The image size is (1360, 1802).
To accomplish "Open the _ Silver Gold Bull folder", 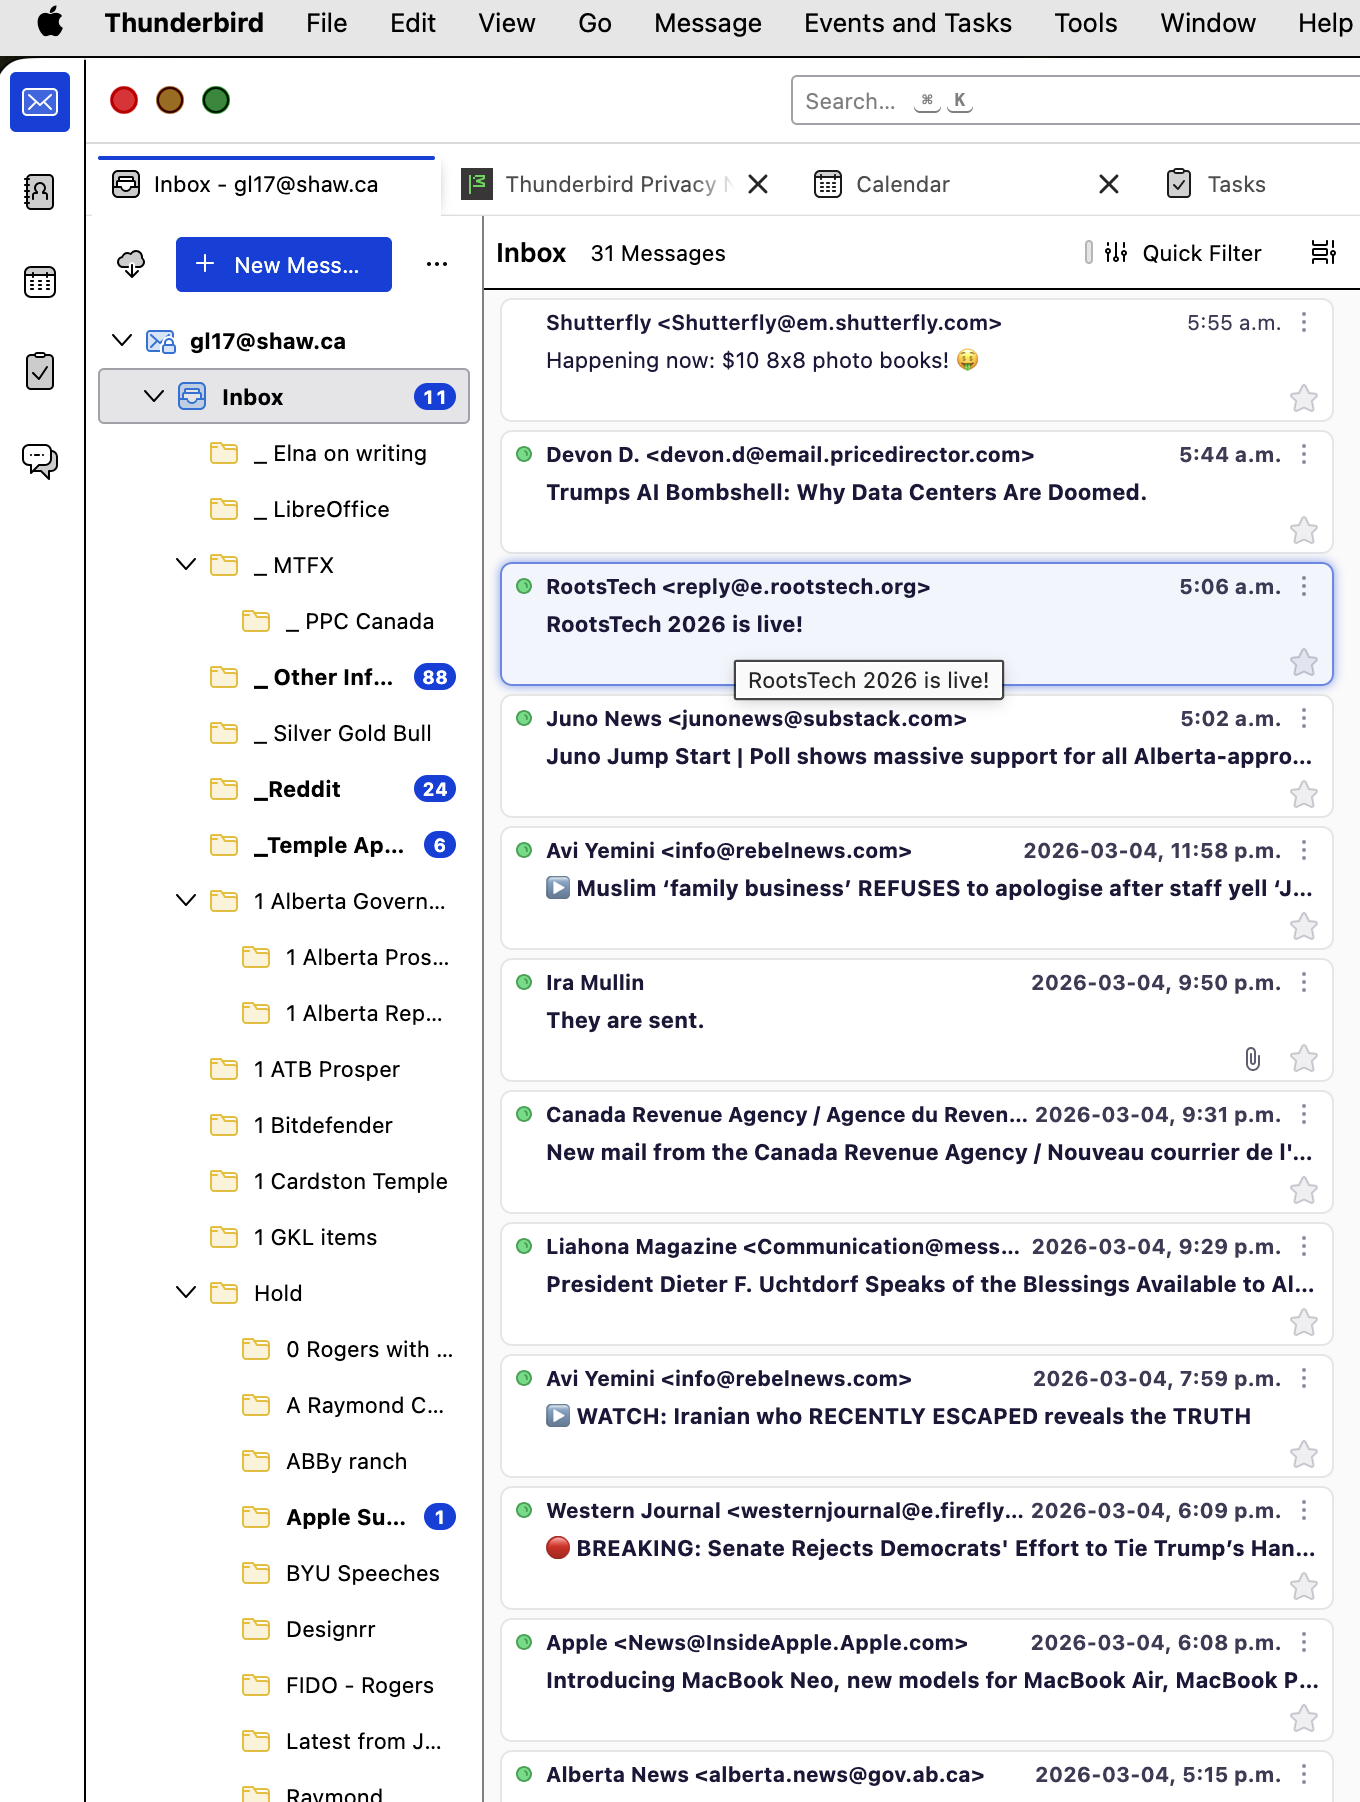I will click(x=284, y=733).
